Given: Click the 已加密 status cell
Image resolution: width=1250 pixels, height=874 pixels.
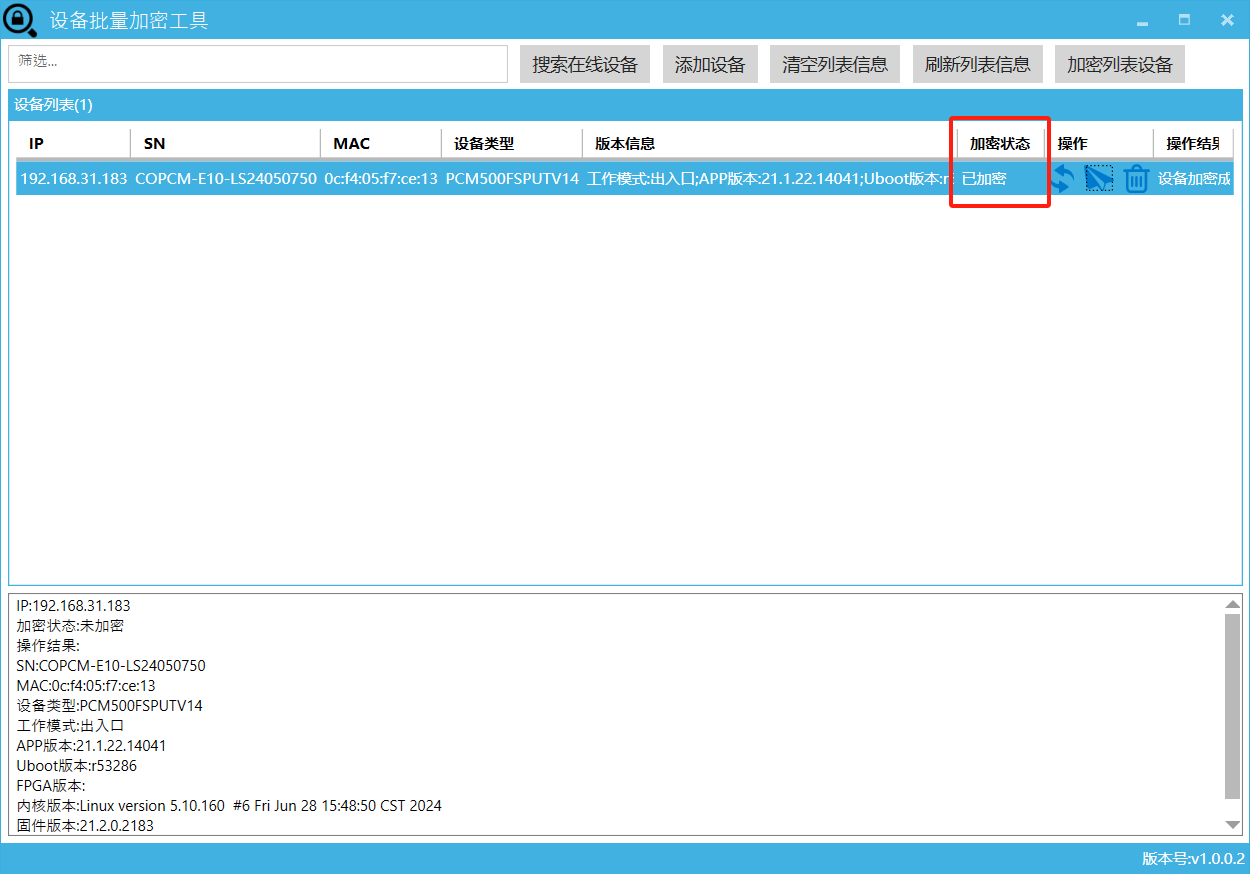Looking at the screenshot, I should click(x=984, y=179).
